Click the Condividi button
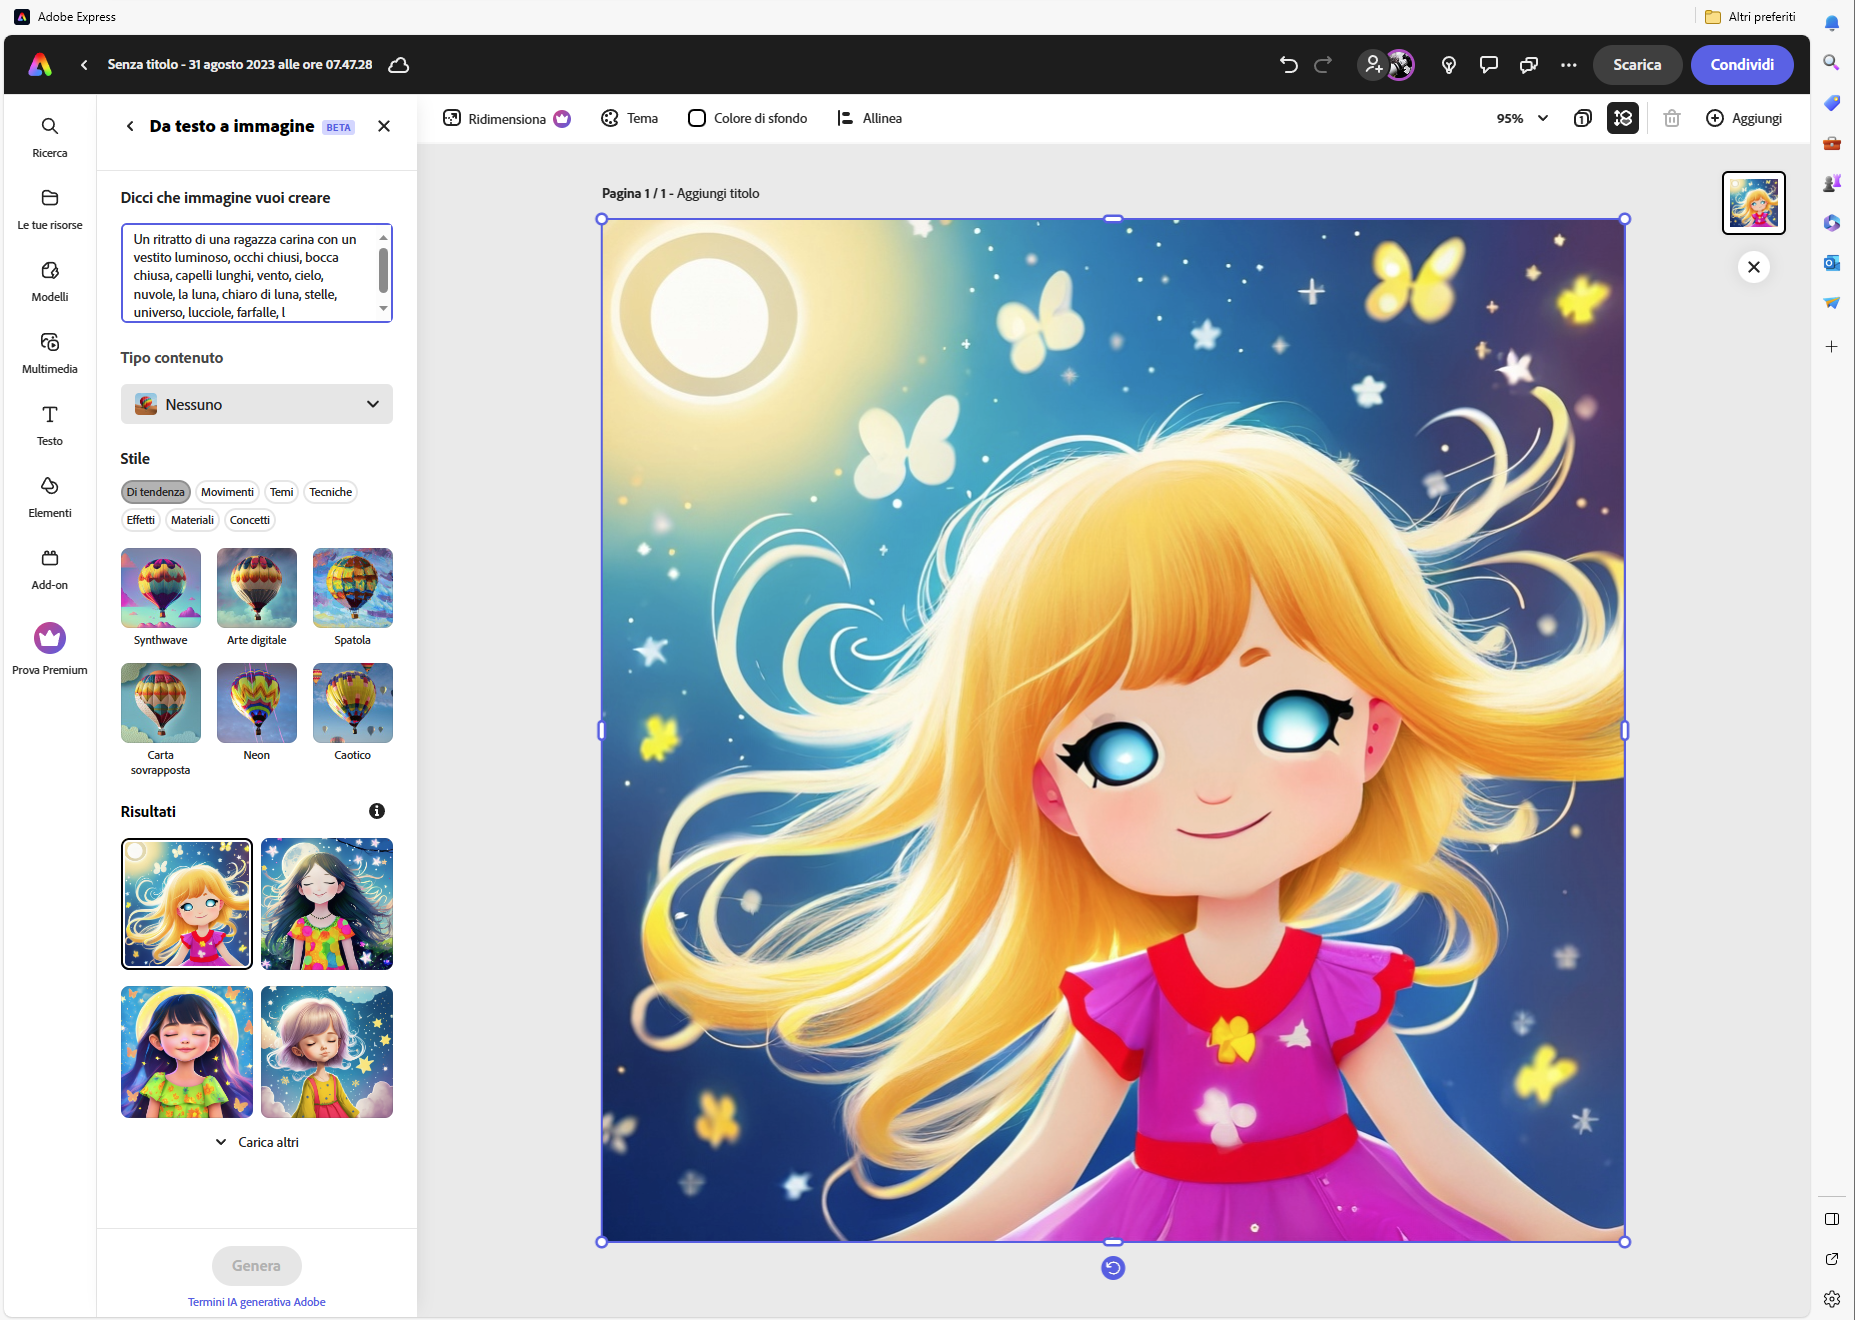Viewport: 1855px width, 1320px height. pyautogui.click(x=1741, y=65)
